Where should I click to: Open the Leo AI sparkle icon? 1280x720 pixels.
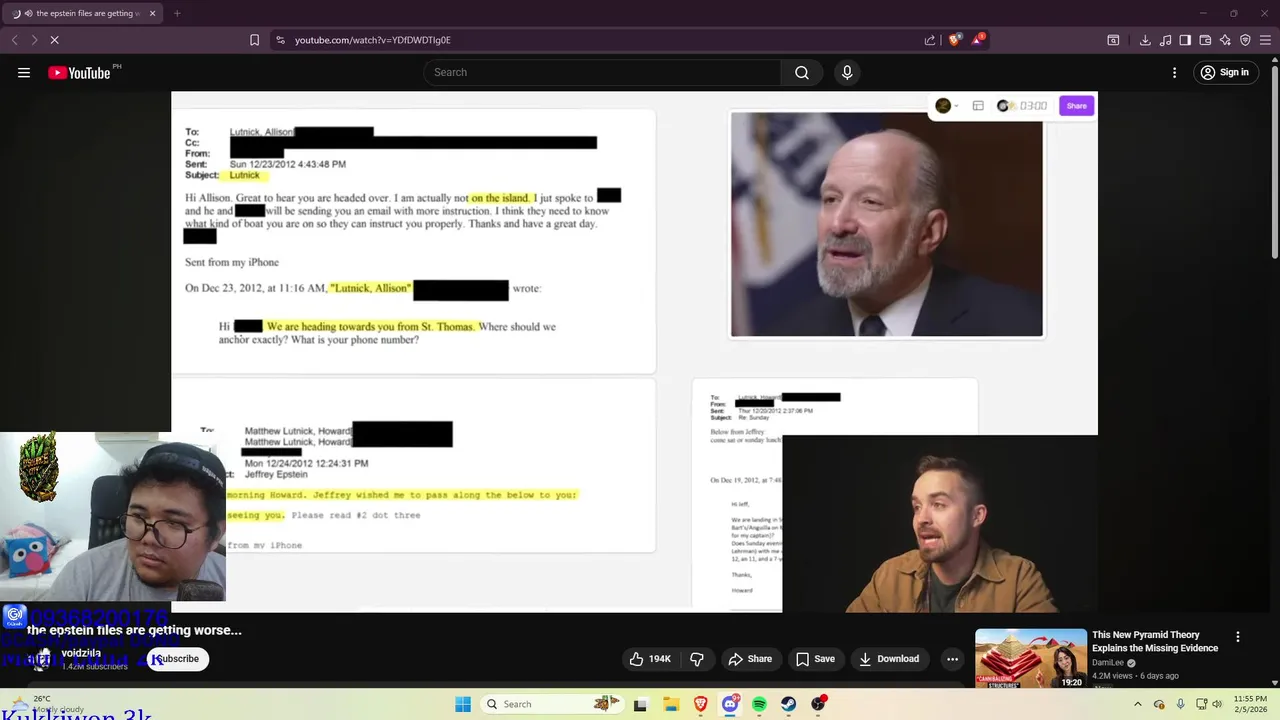point(1225,40)
